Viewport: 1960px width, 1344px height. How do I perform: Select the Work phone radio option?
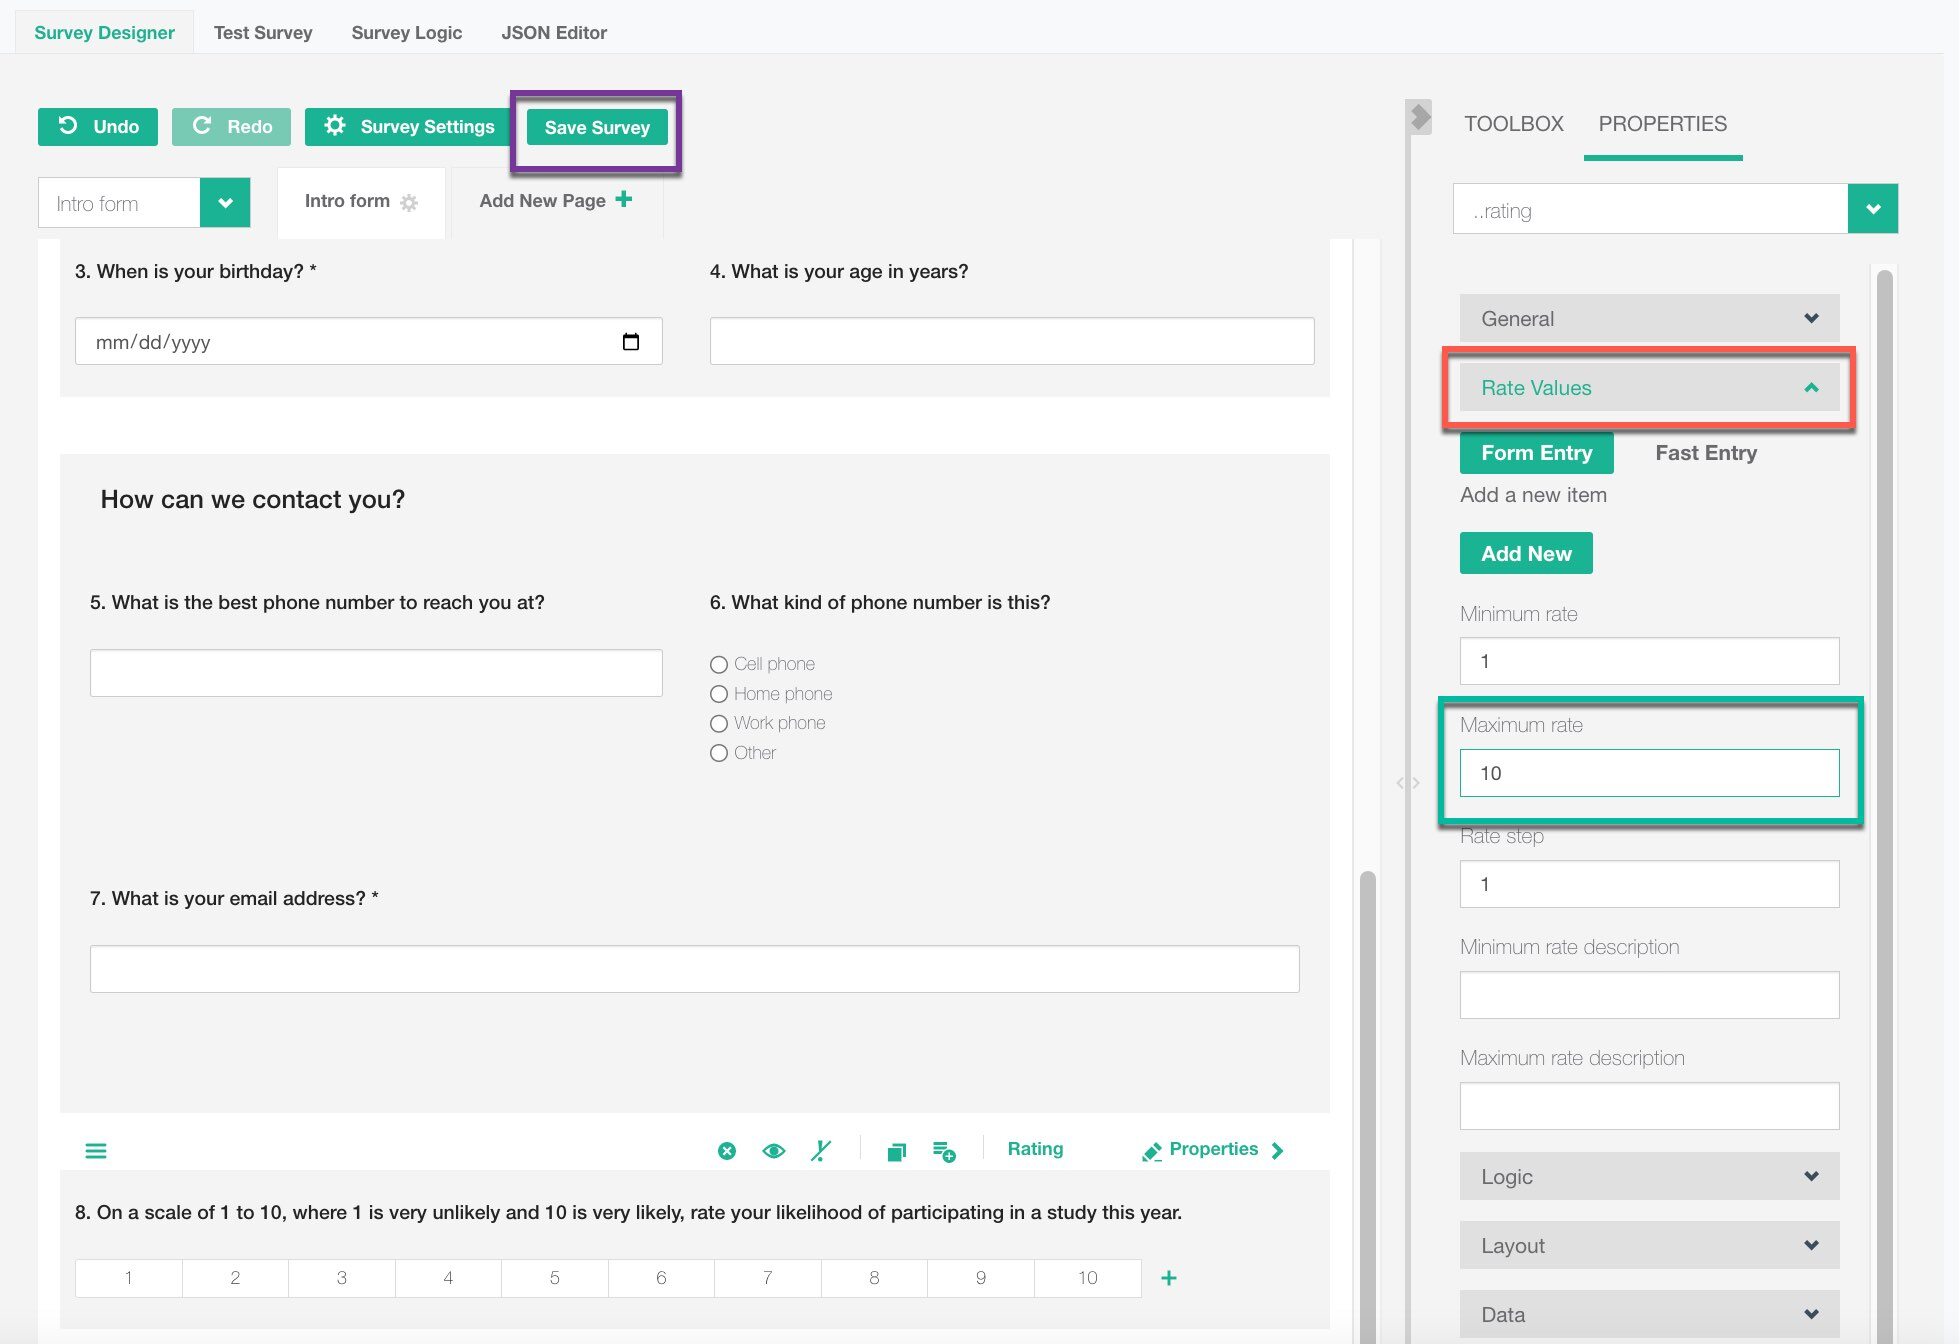(x=719, y=723)
